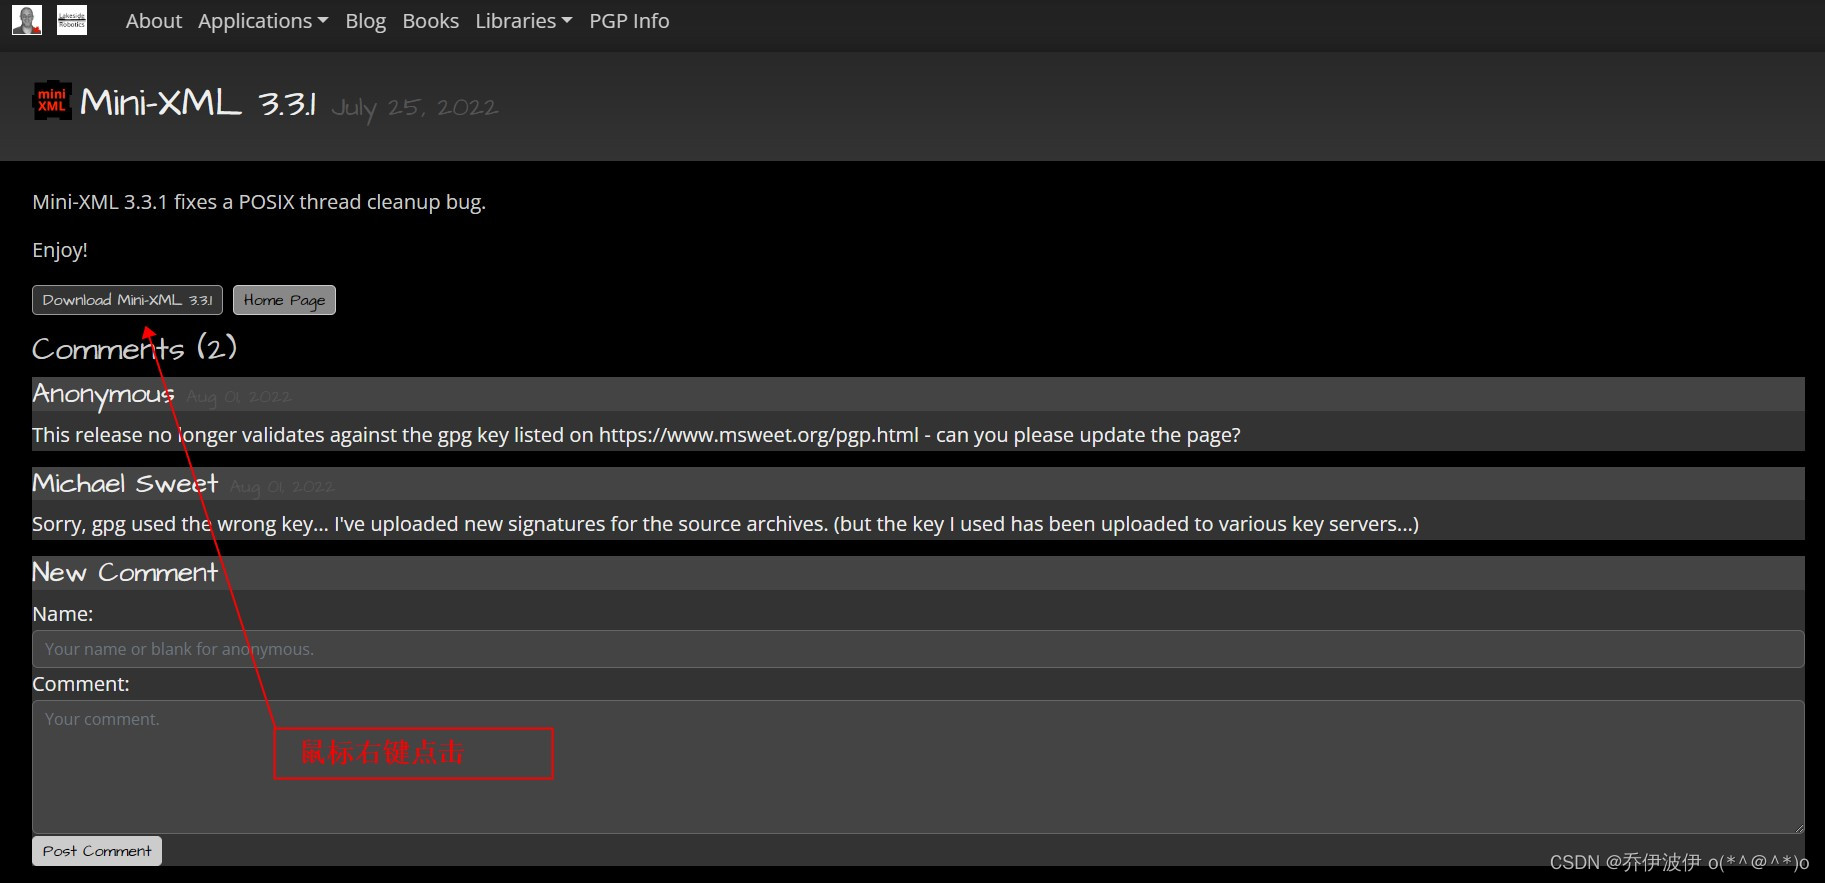Click the Anonymous commenter name
1825x883 pixels.
[103, 394]
